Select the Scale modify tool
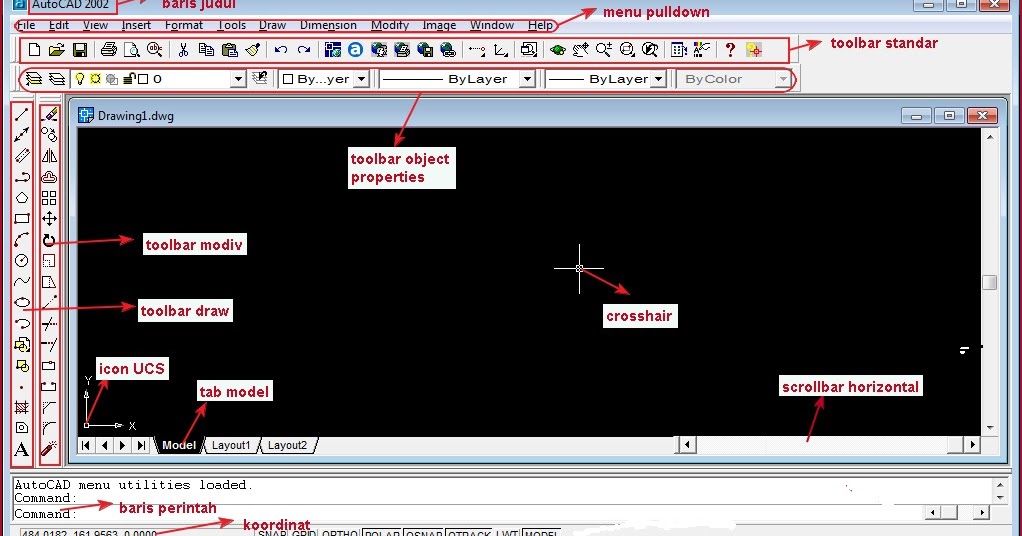Screen dimensions: 1022x536 (x=49, y=261)
